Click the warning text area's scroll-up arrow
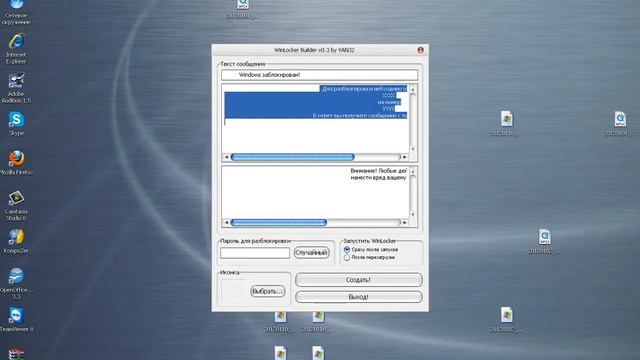The width and height of the screenshot is (640, 360). pyautogui.click(x=413, y=171)
